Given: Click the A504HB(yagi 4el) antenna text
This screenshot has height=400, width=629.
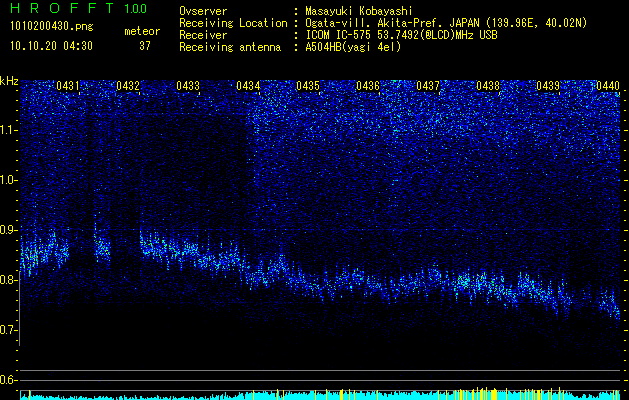Looking at the screenshot, I should point(353,47).
